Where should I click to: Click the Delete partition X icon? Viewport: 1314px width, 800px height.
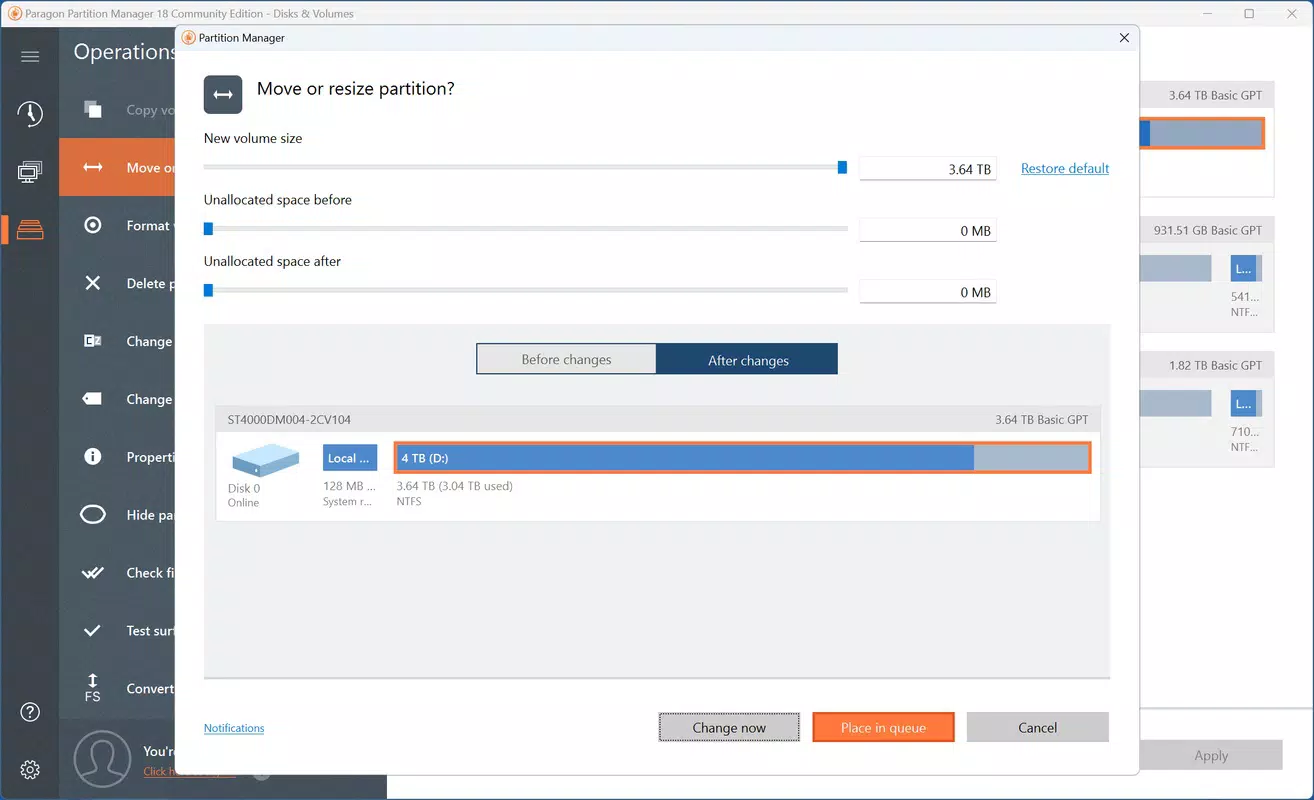[x=93, y=283]
